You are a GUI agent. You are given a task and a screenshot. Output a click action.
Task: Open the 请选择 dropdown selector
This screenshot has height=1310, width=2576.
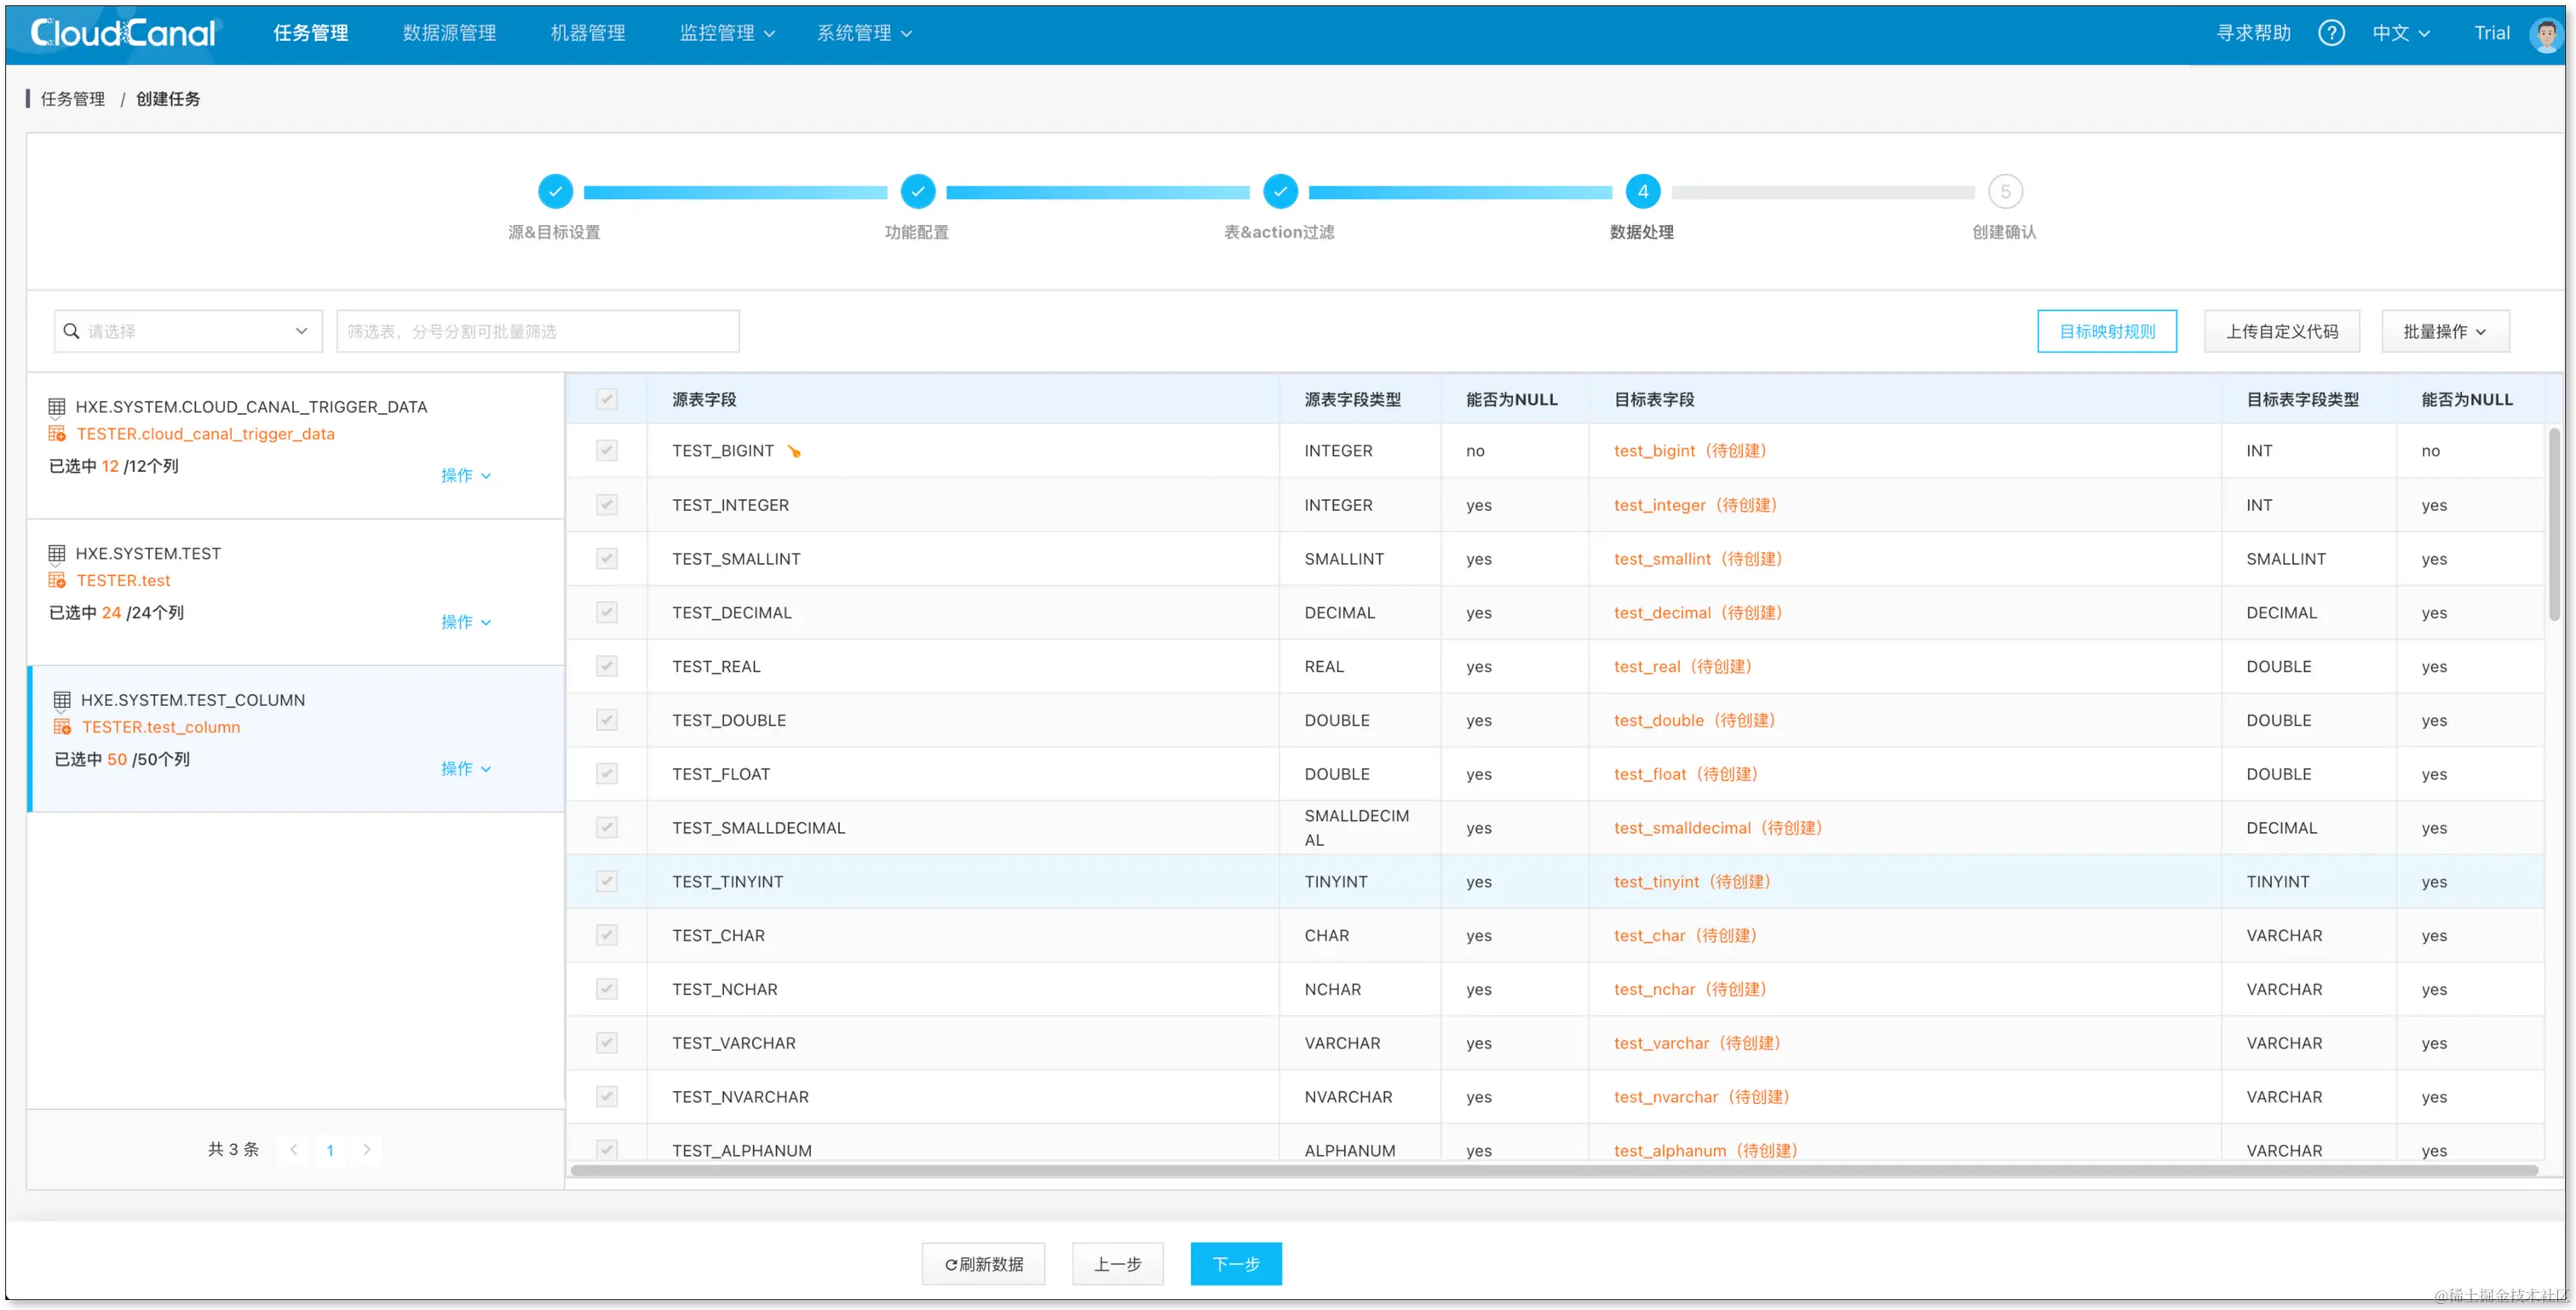(188, 331)
